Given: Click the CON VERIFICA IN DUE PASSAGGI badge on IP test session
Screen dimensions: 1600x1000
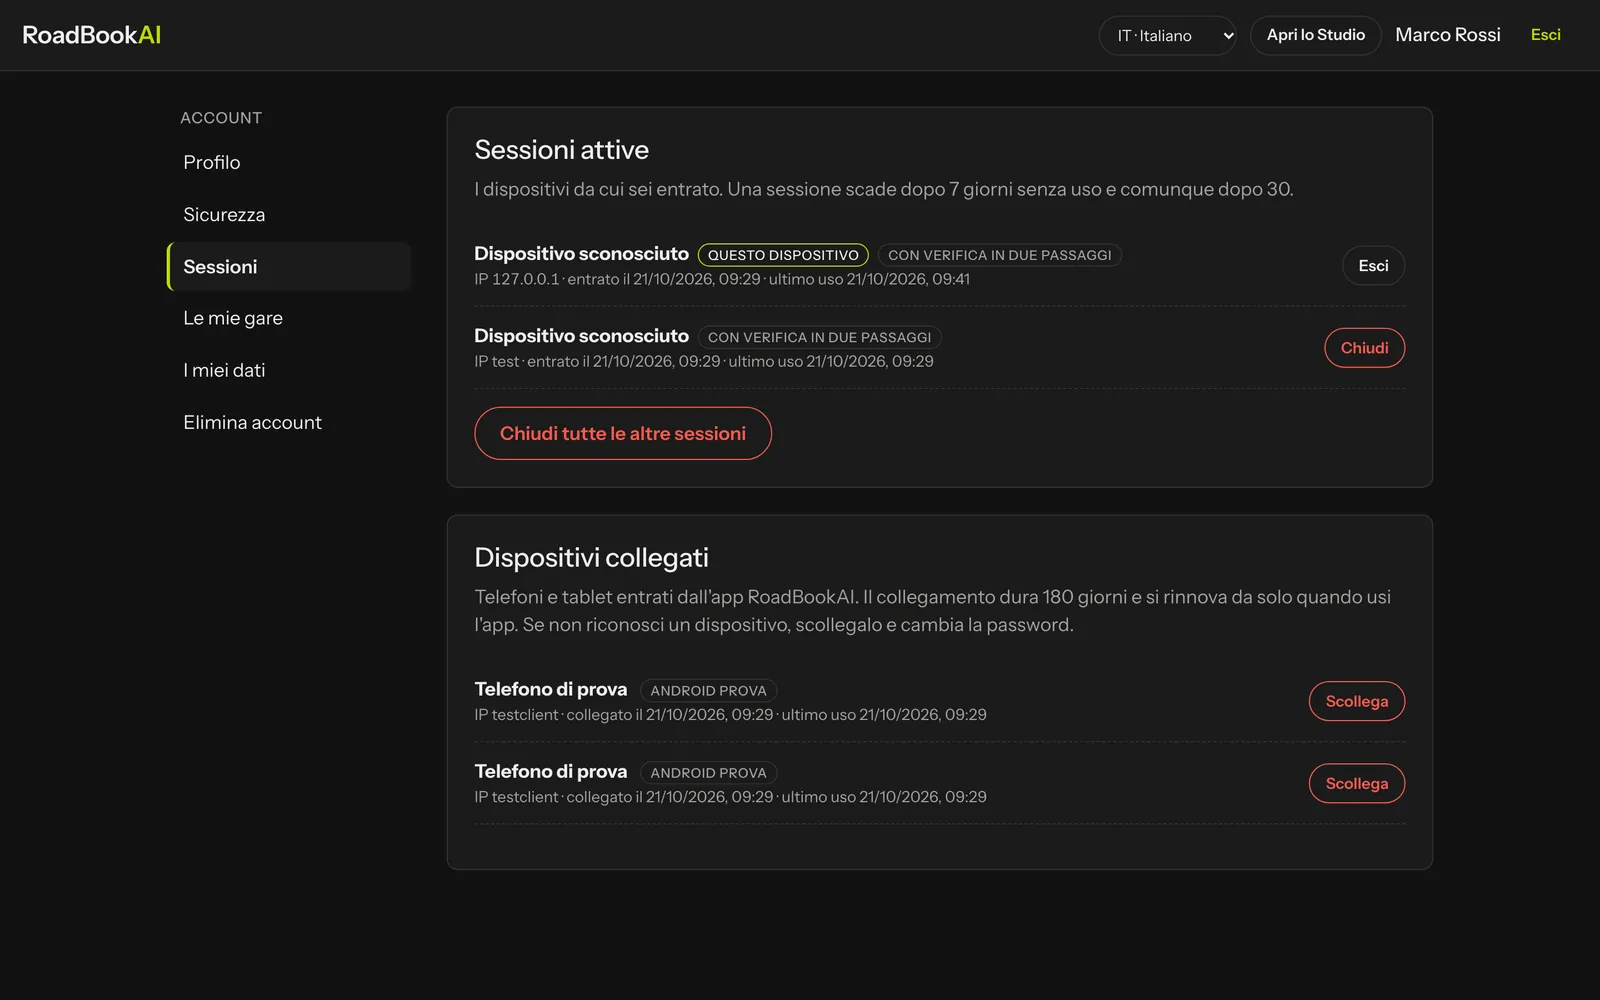Looking at the screenshot, I should (x=819, y=337).
